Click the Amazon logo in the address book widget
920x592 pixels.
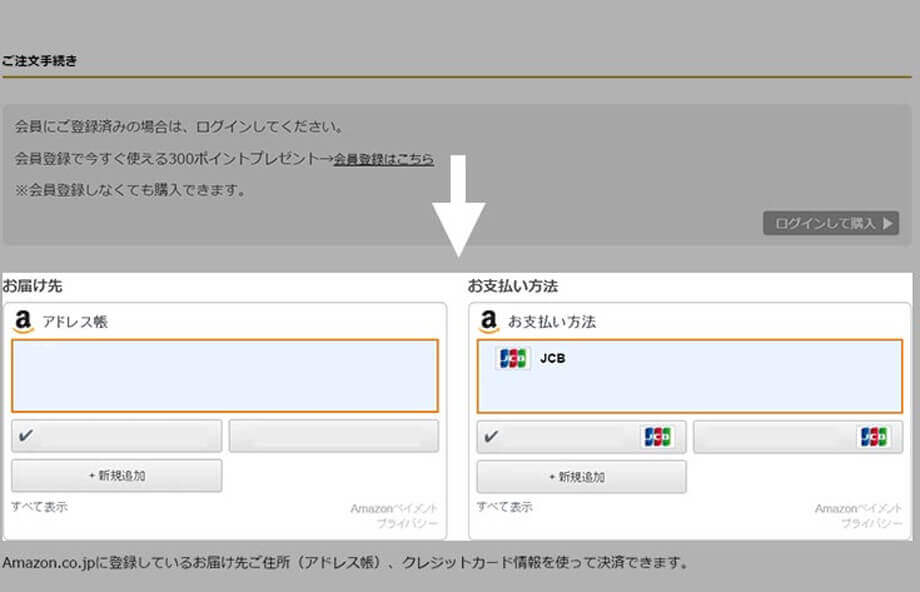pos(23,321)
